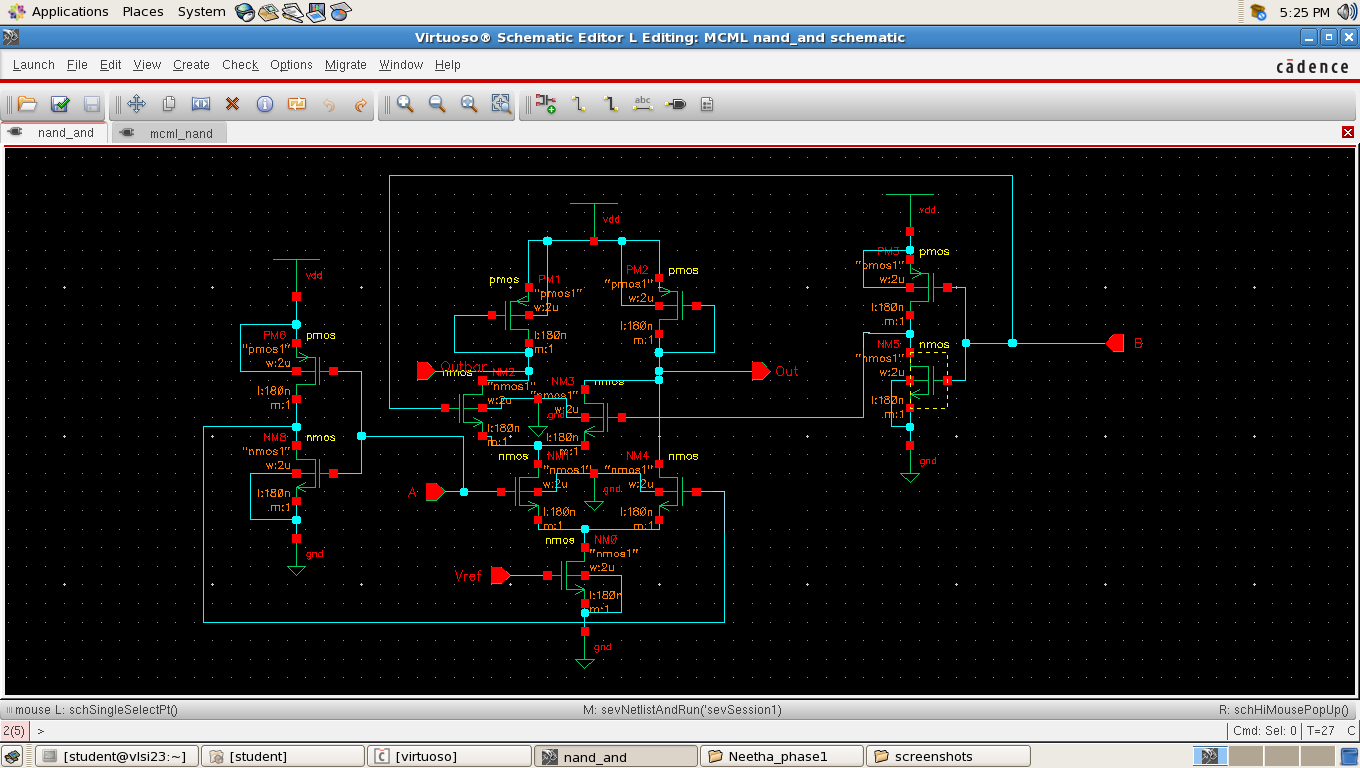Run Check and Save on the schematic

60,103
